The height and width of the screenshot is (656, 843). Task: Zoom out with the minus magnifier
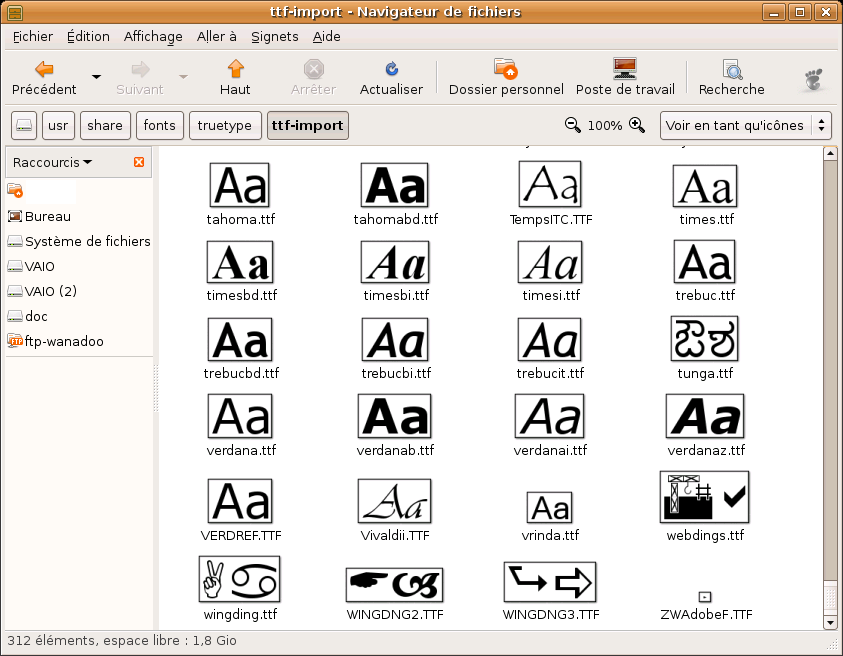click(x=573, y=125)
